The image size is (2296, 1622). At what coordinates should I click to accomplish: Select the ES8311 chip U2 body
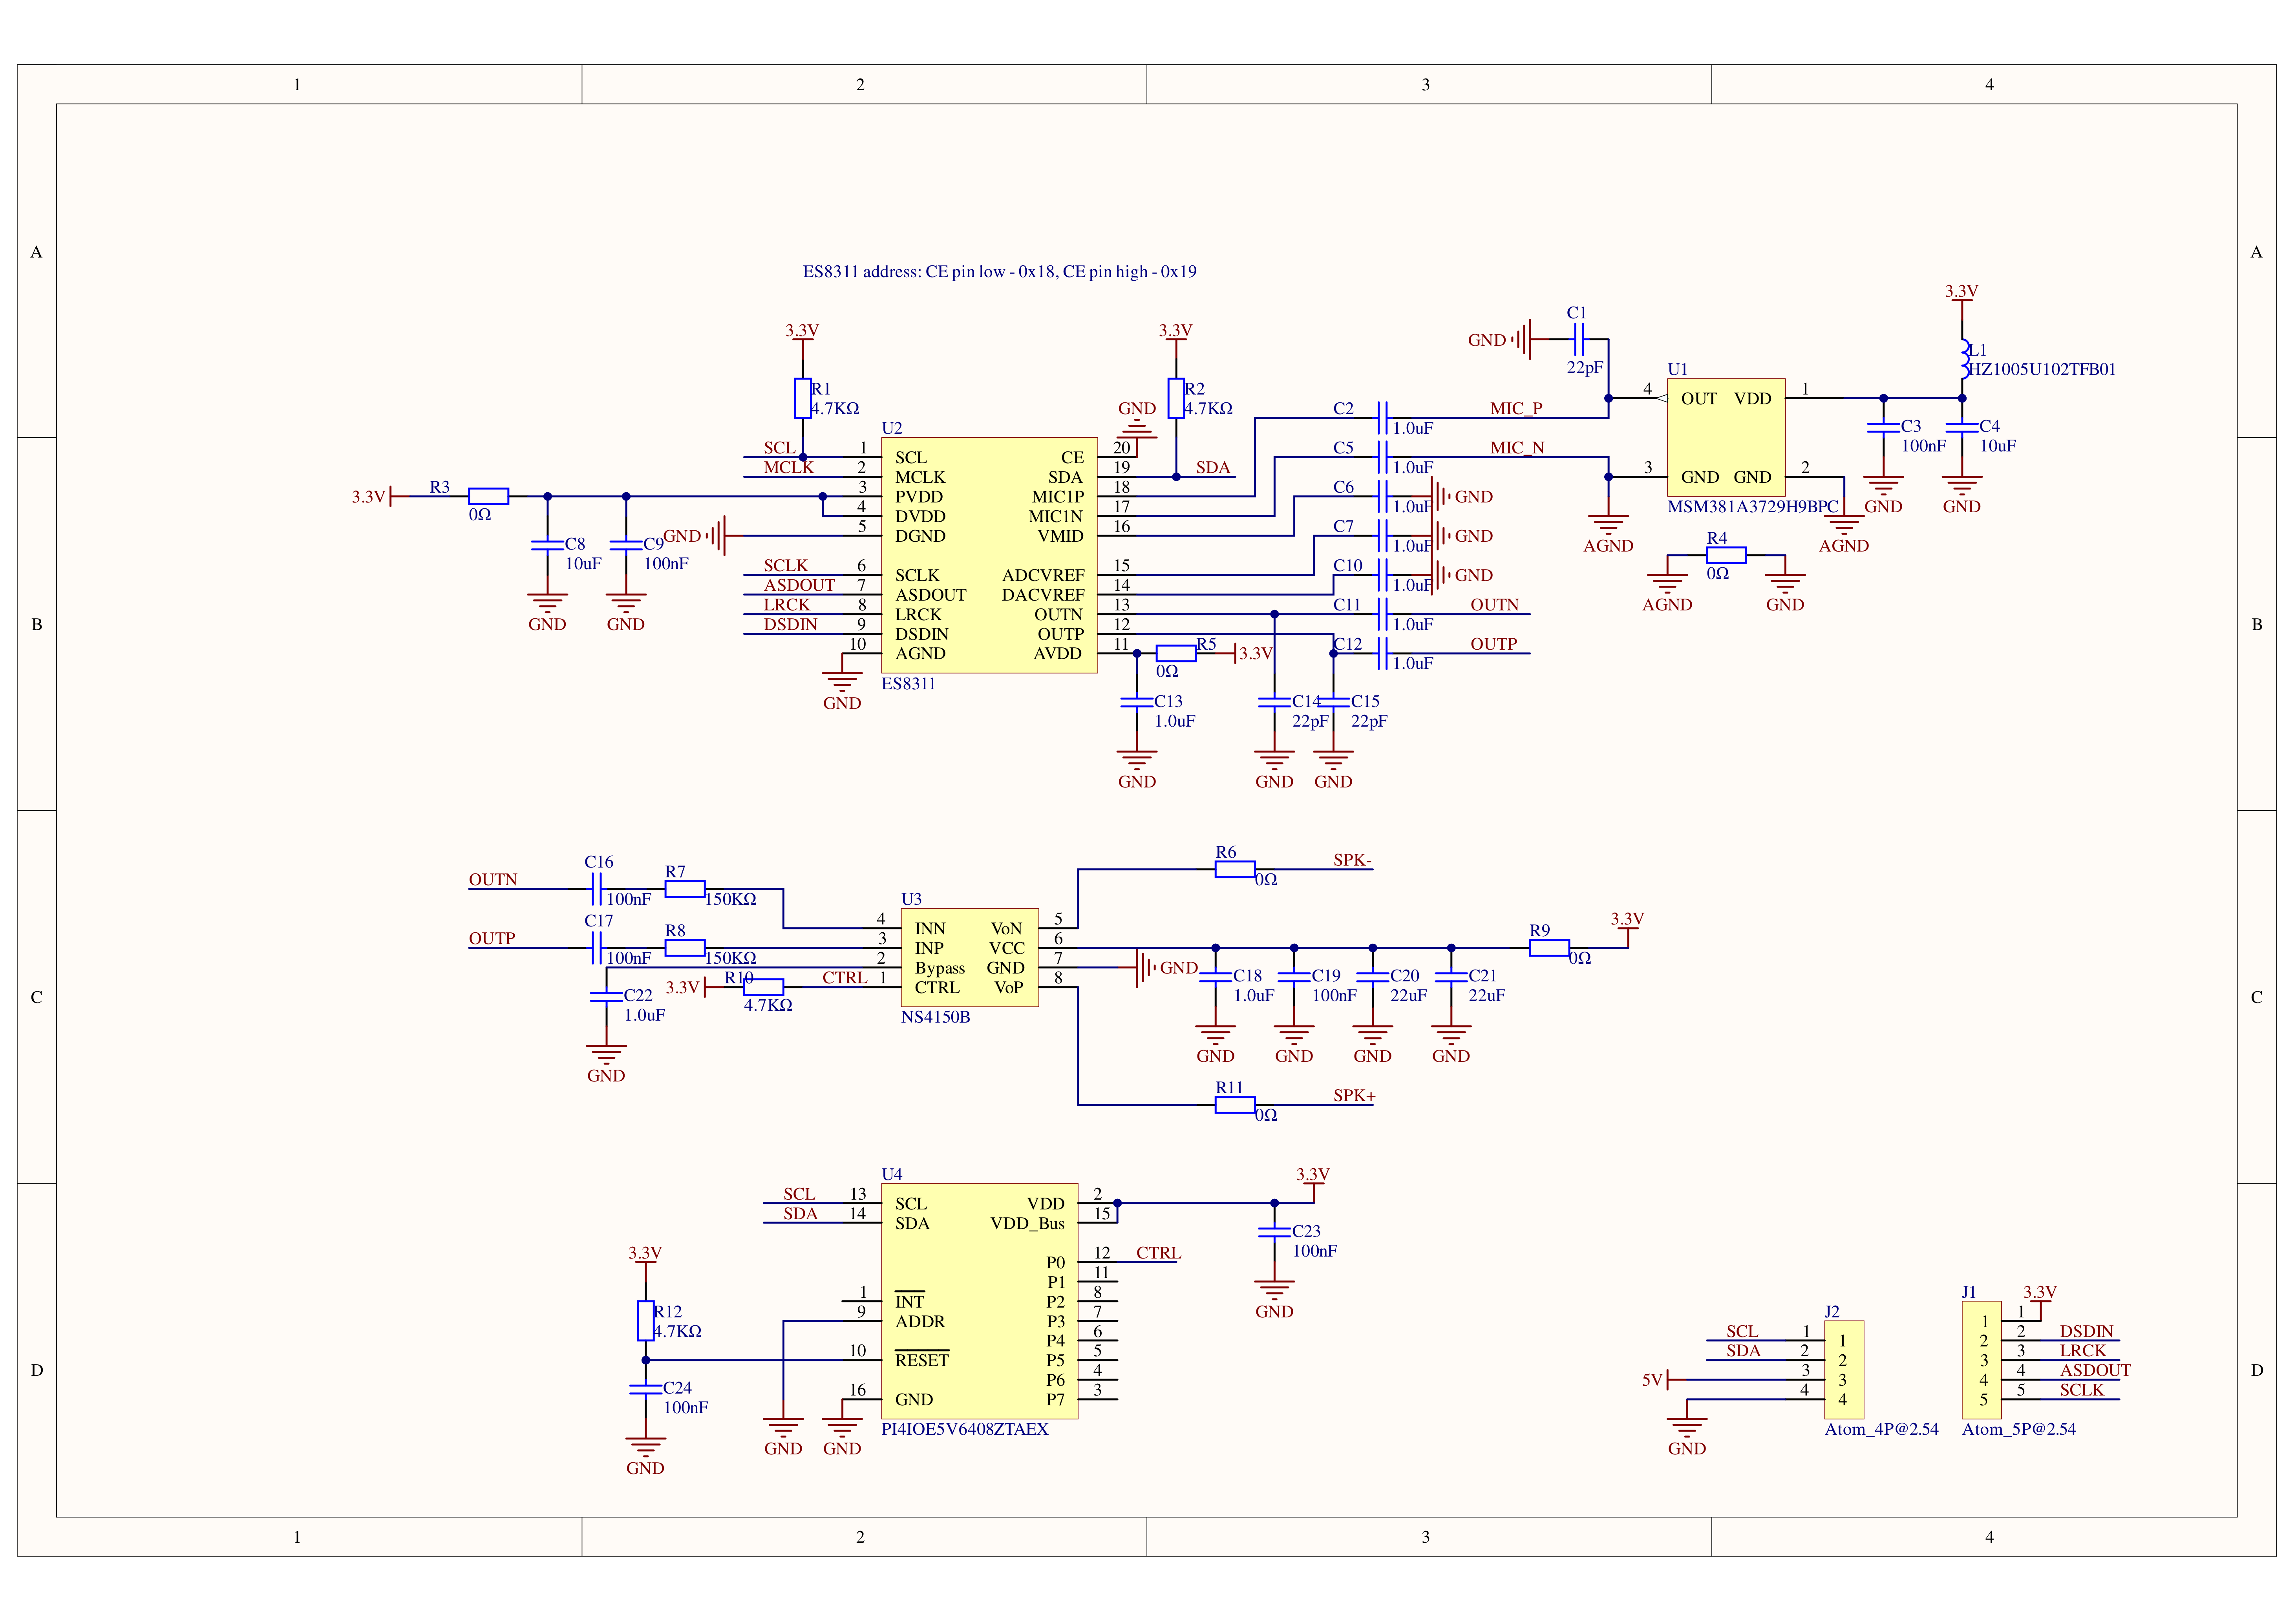[x=989, y=555]
